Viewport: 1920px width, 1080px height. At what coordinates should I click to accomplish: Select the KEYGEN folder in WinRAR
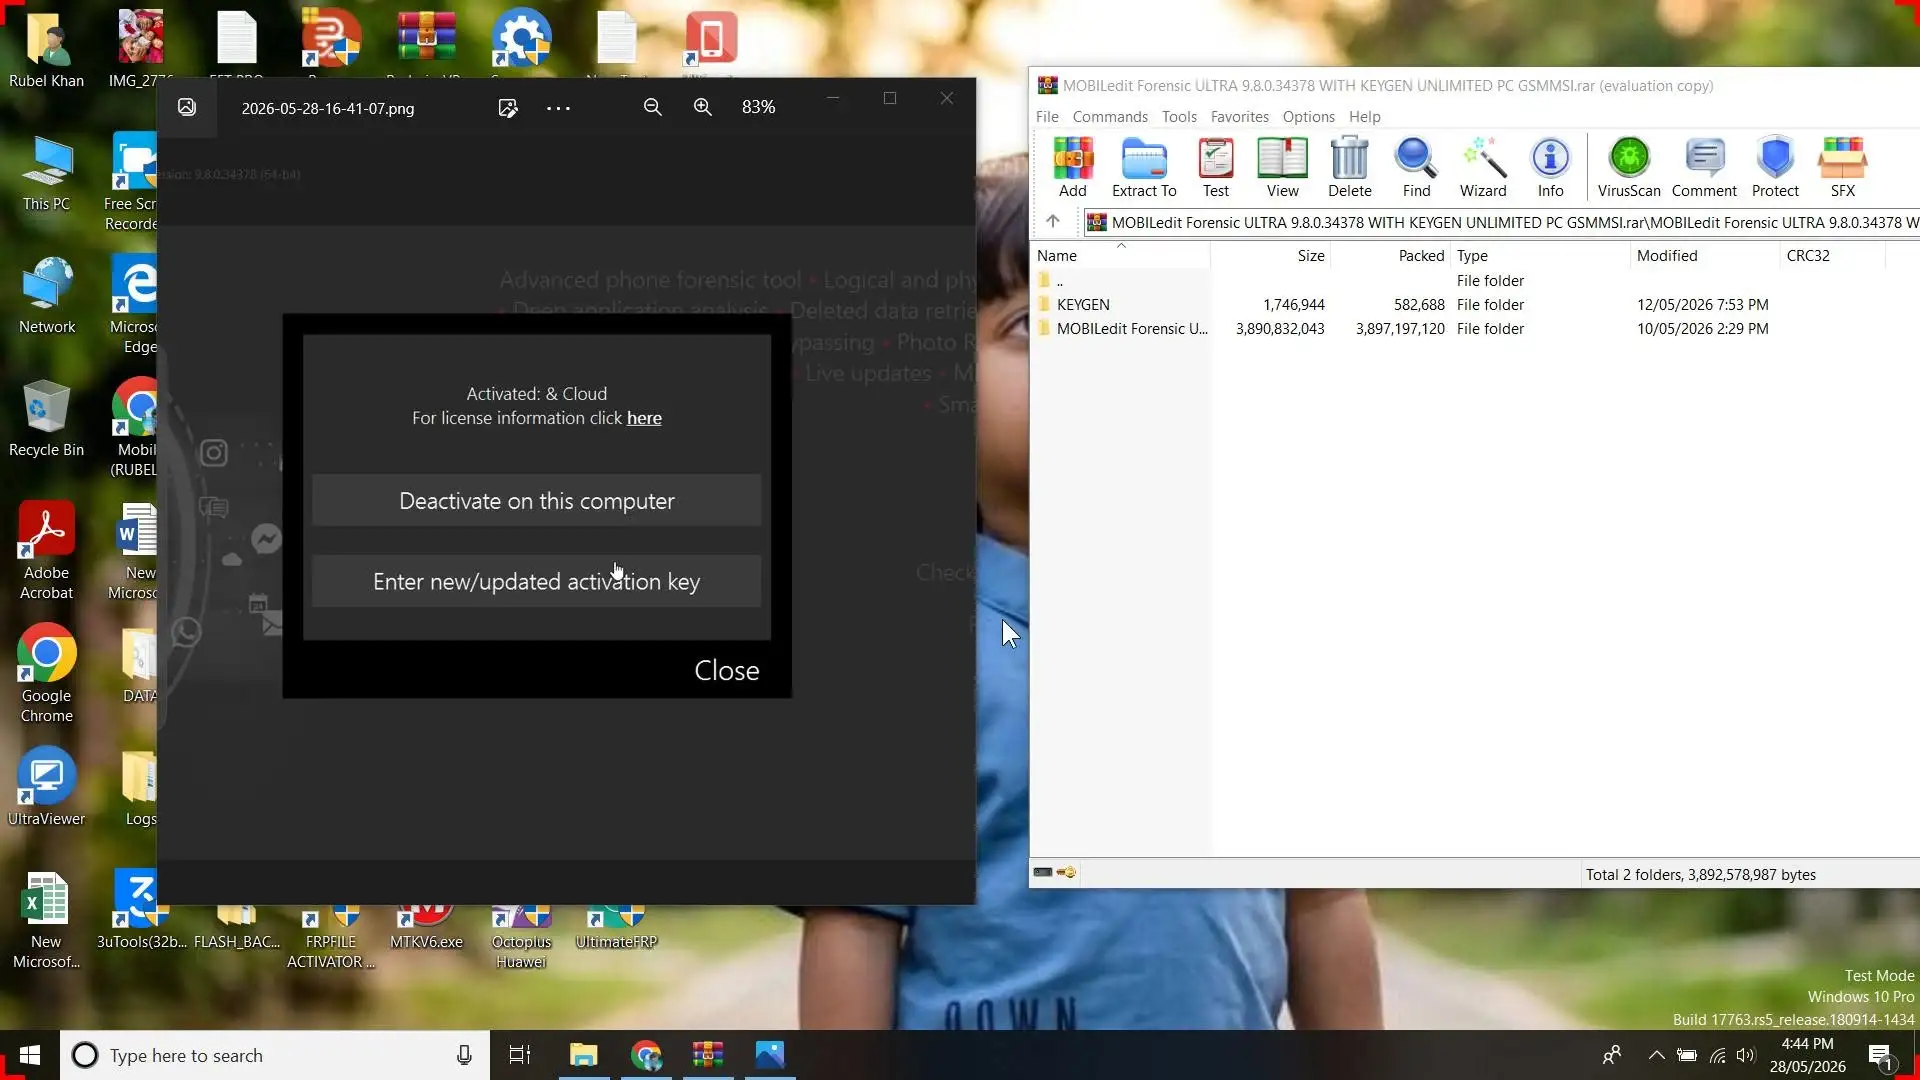[1083, 304]
